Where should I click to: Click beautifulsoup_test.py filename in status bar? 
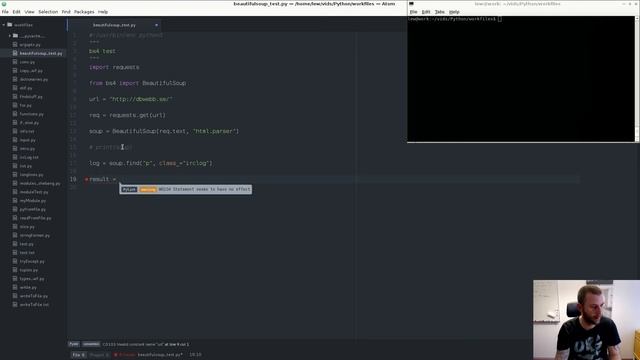tap(160, 355)
